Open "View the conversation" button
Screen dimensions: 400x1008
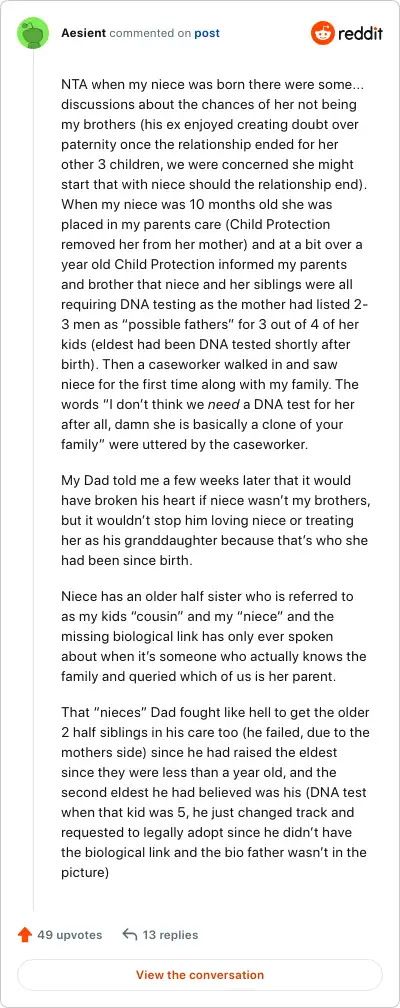[200, 975]
